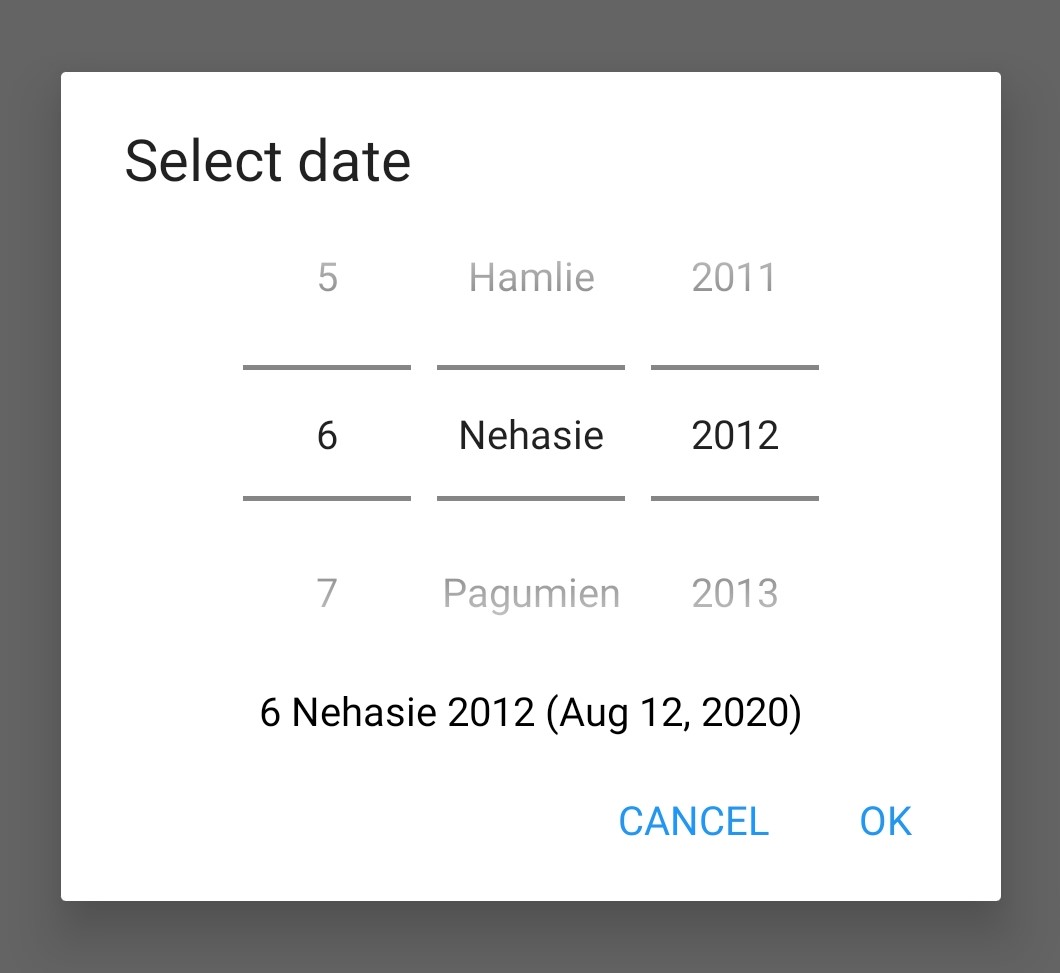This screenshot has width=1060, height=973.
Task: Choose the previous month Hamlie
Action: (531, 277)
